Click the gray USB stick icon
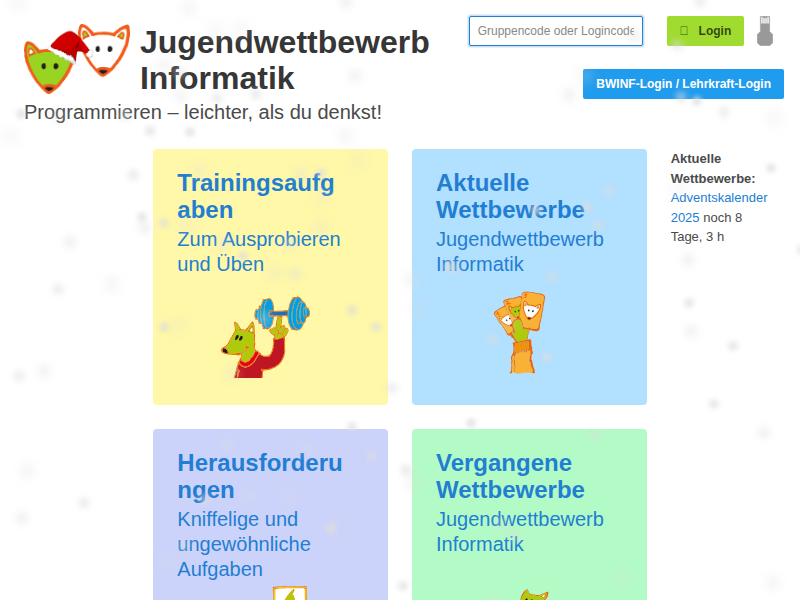Screen dimensions: 800x600 pos(765,31)
